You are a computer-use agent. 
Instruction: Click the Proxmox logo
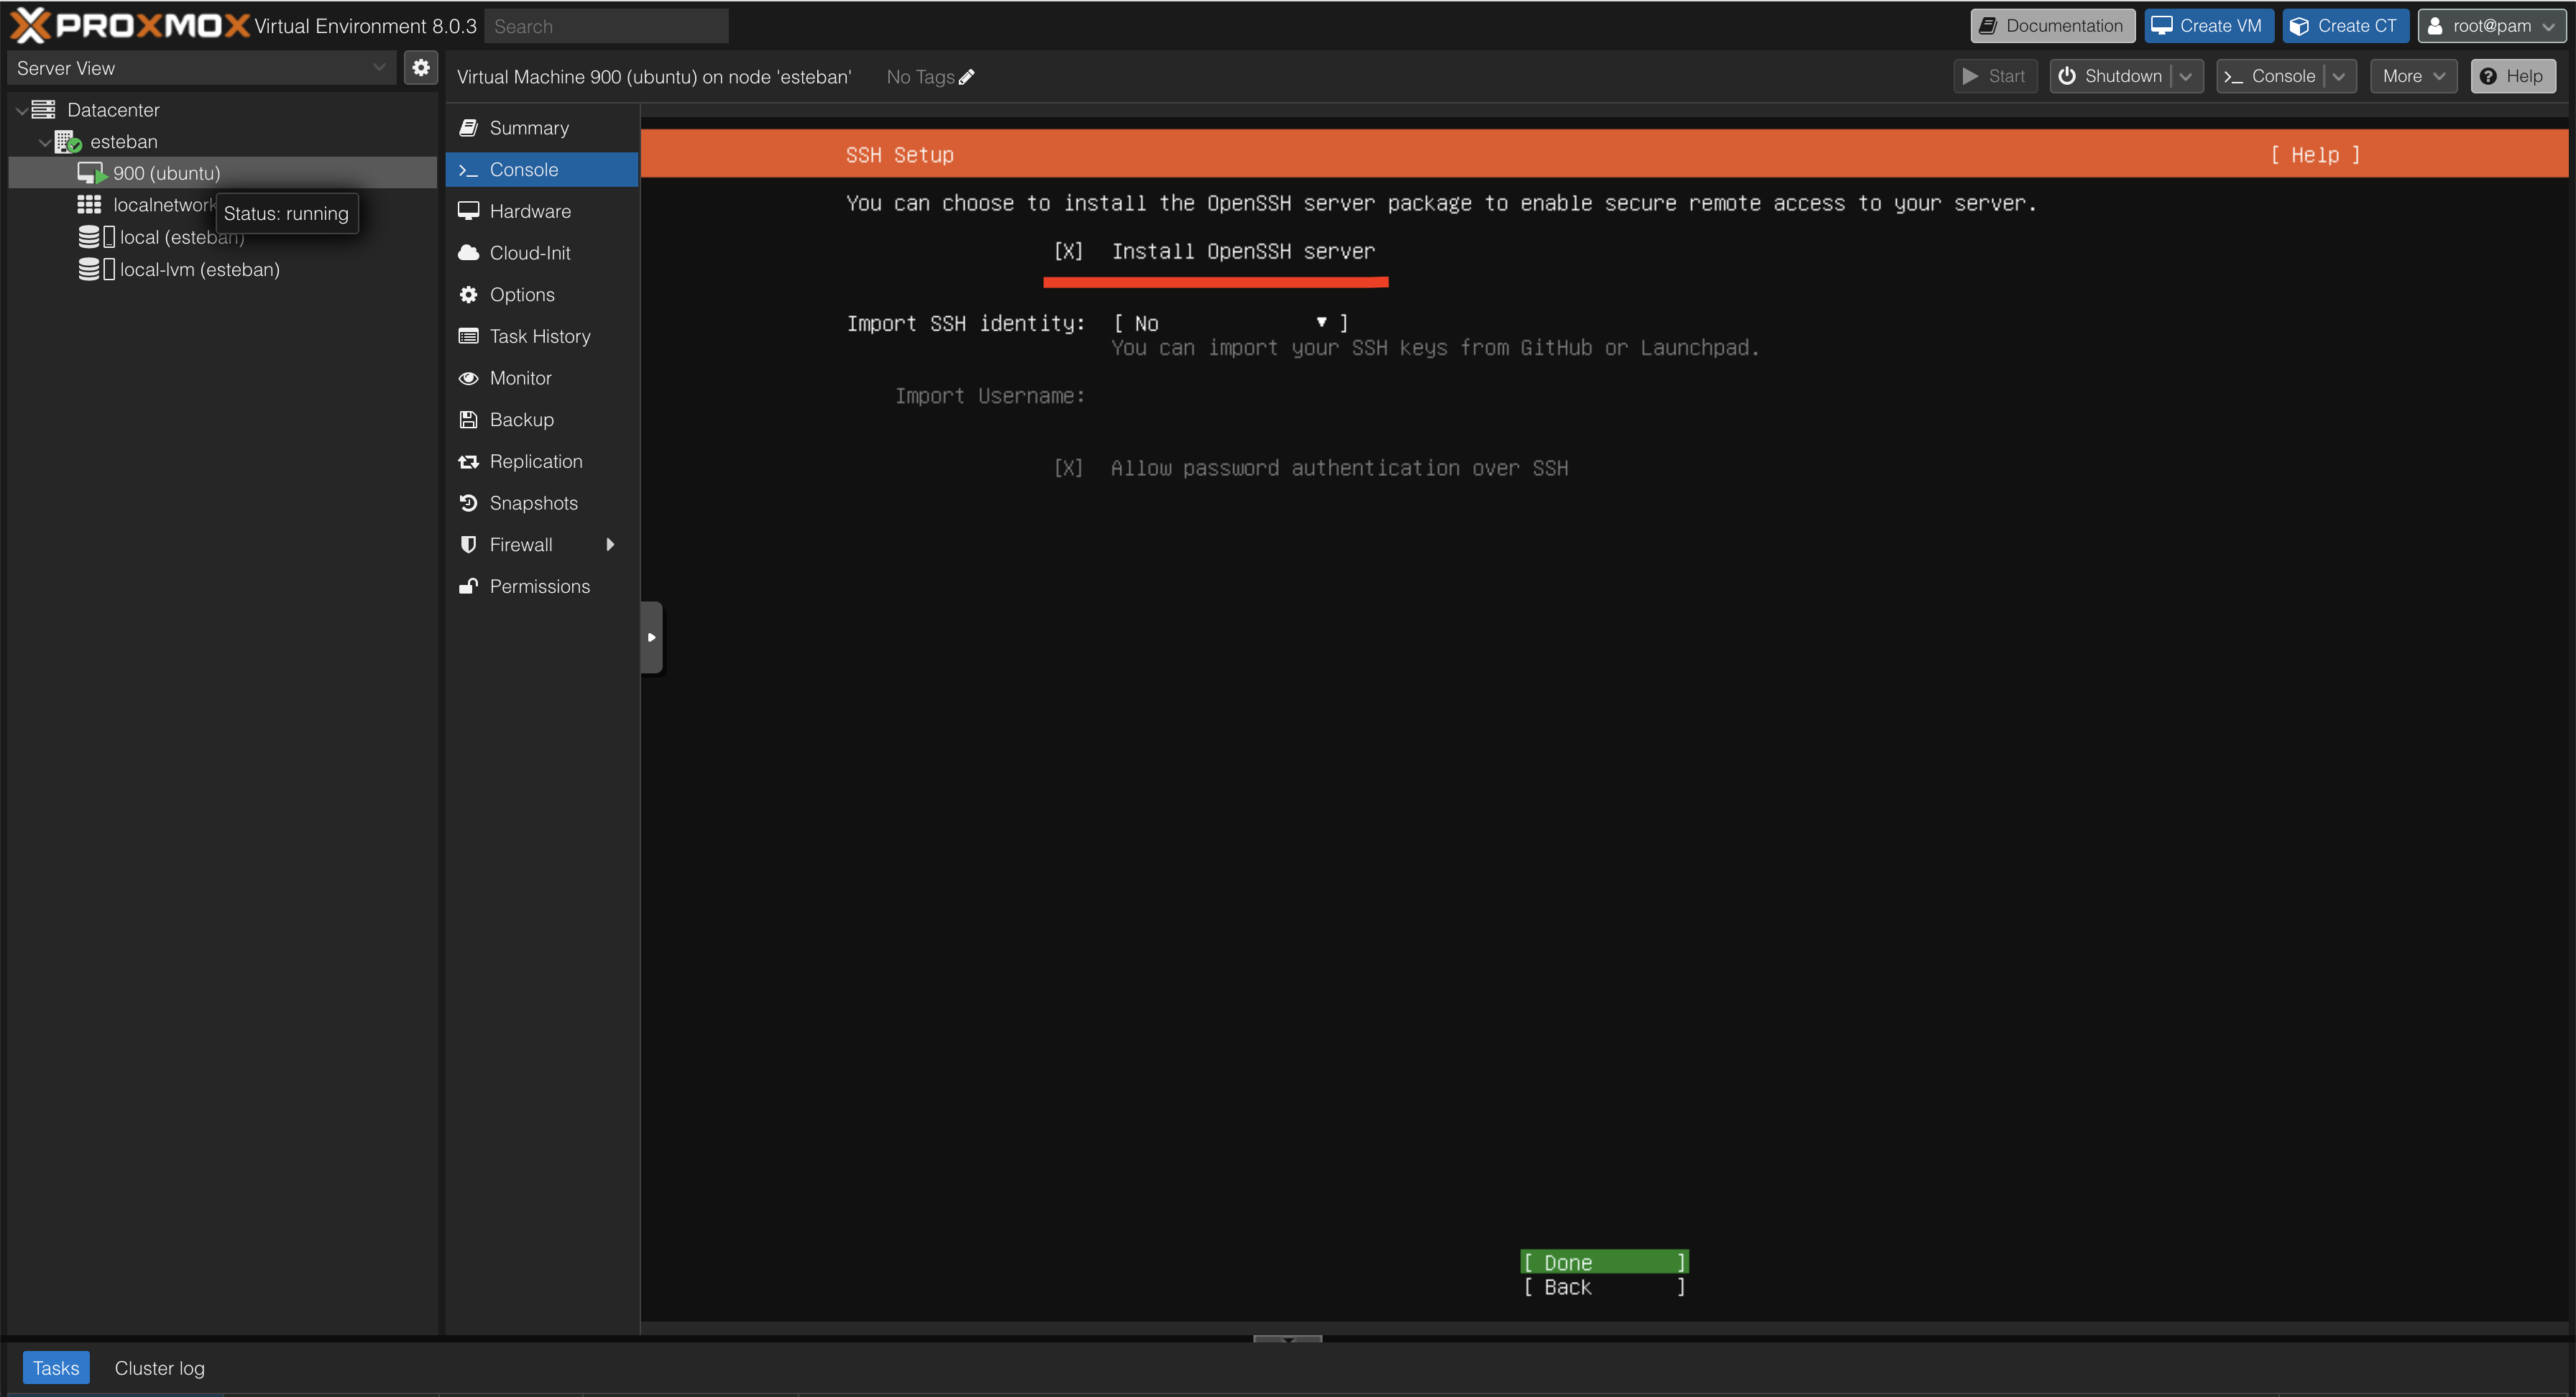129,25
